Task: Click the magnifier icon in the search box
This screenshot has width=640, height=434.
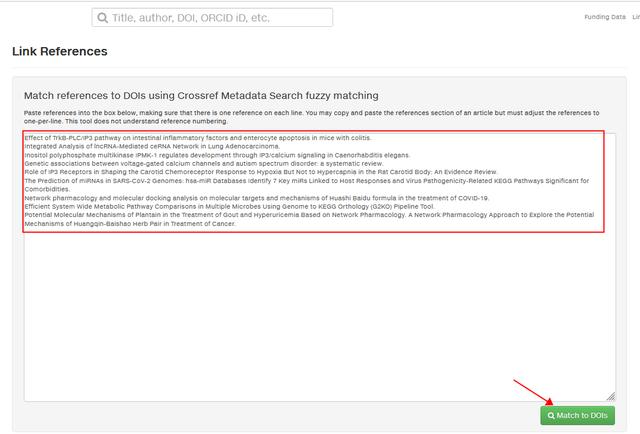Action: (x=103, y=18)
